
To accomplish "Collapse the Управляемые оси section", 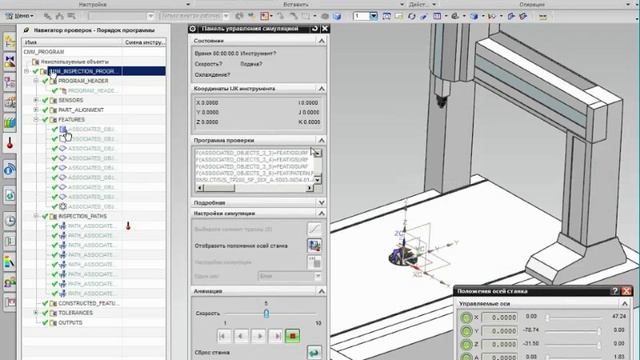I will 624,304.
